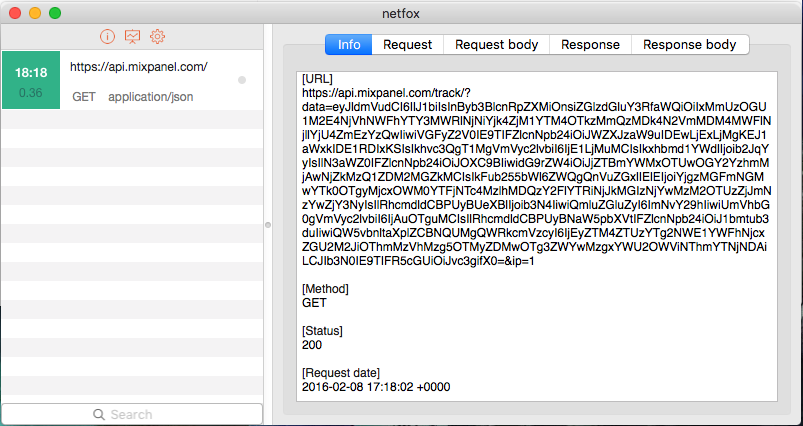803x426 pixels.
Task: Open the Request body tab
Action: click(496, 45)
